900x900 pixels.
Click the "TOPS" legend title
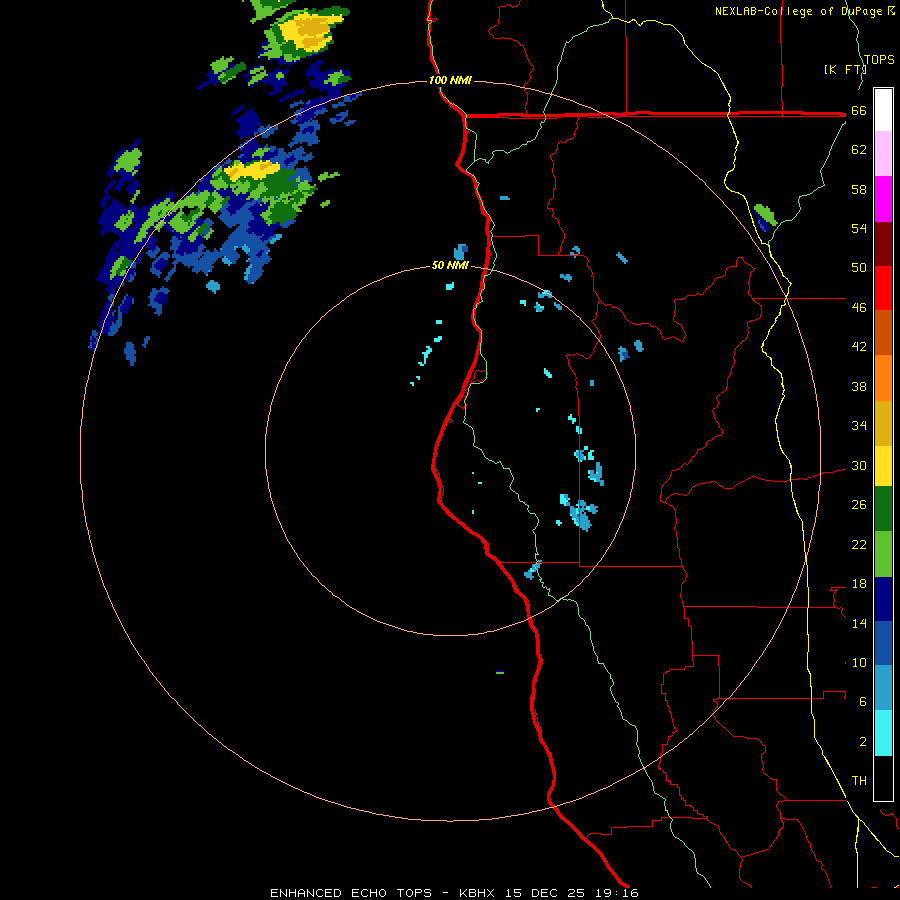pos(879,60)
